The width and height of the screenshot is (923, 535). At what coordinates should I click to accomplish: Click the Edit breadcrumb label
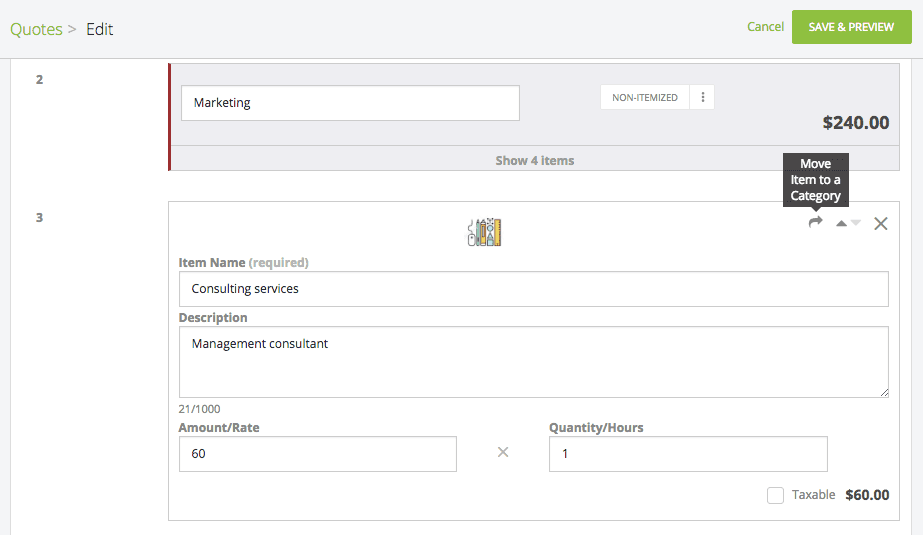coord(100,29)
